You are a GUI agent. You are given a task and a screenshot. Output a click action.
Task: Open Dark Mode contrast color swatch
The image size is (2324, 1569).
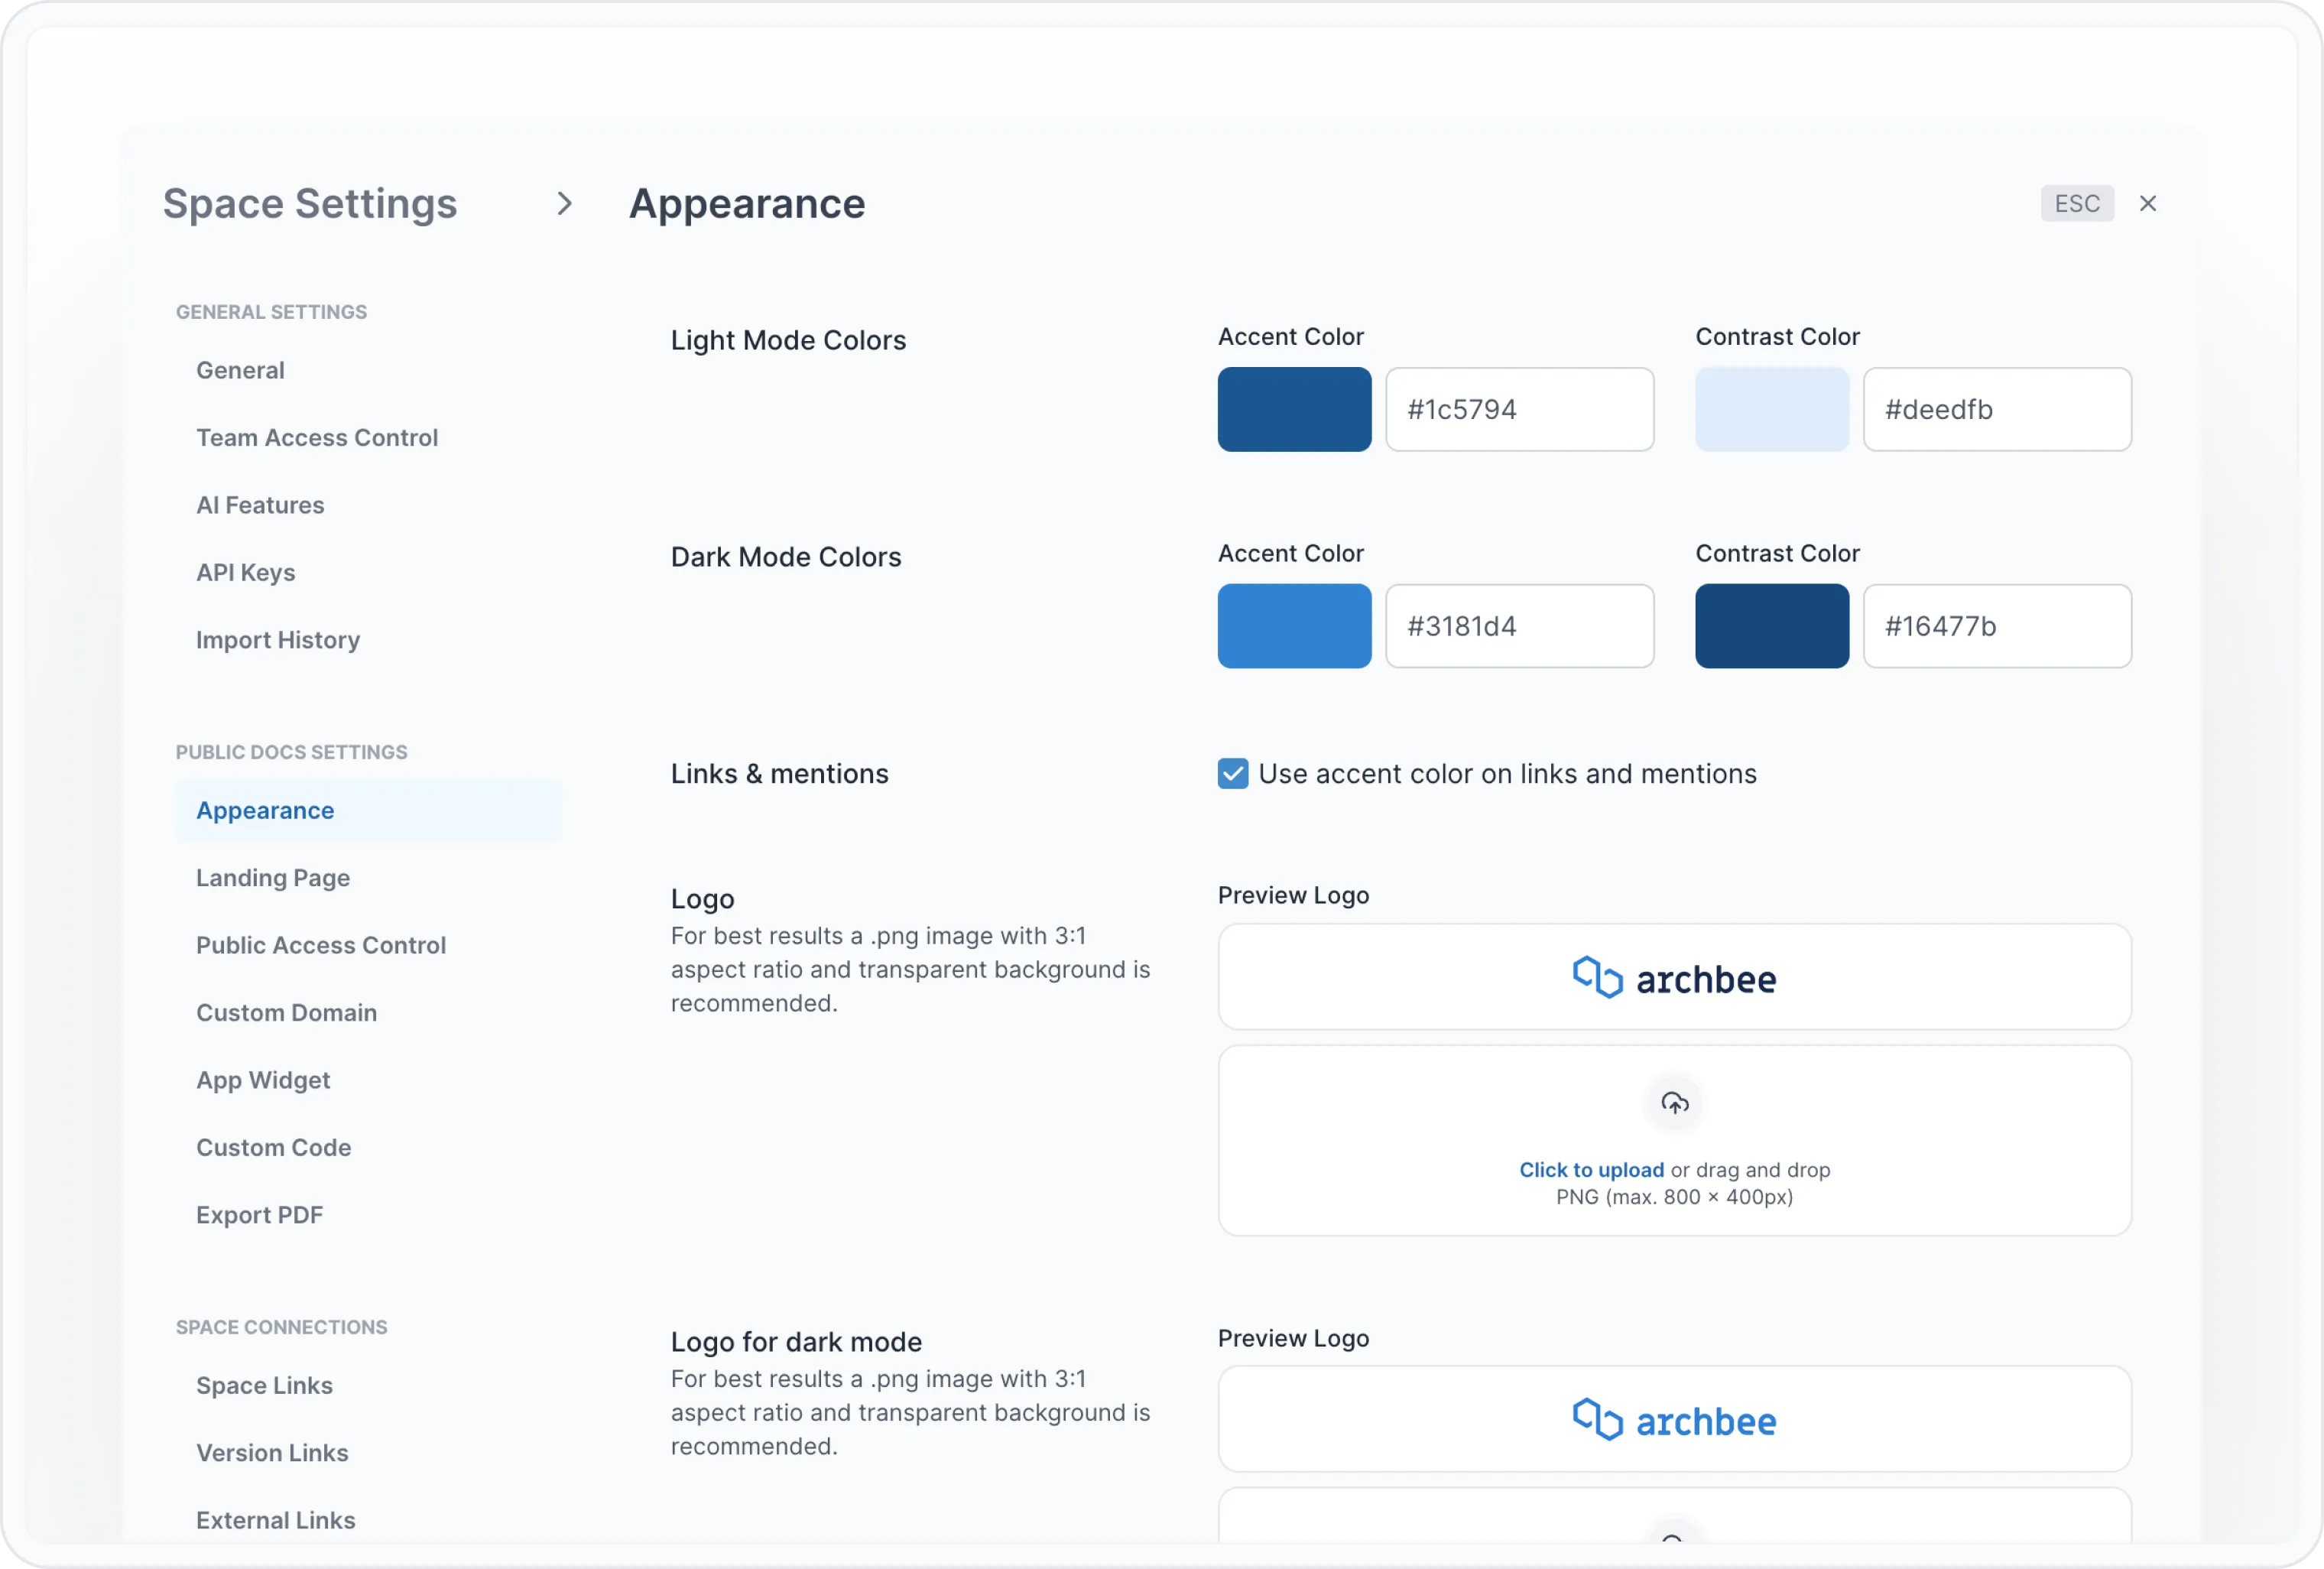(1771, 627)
